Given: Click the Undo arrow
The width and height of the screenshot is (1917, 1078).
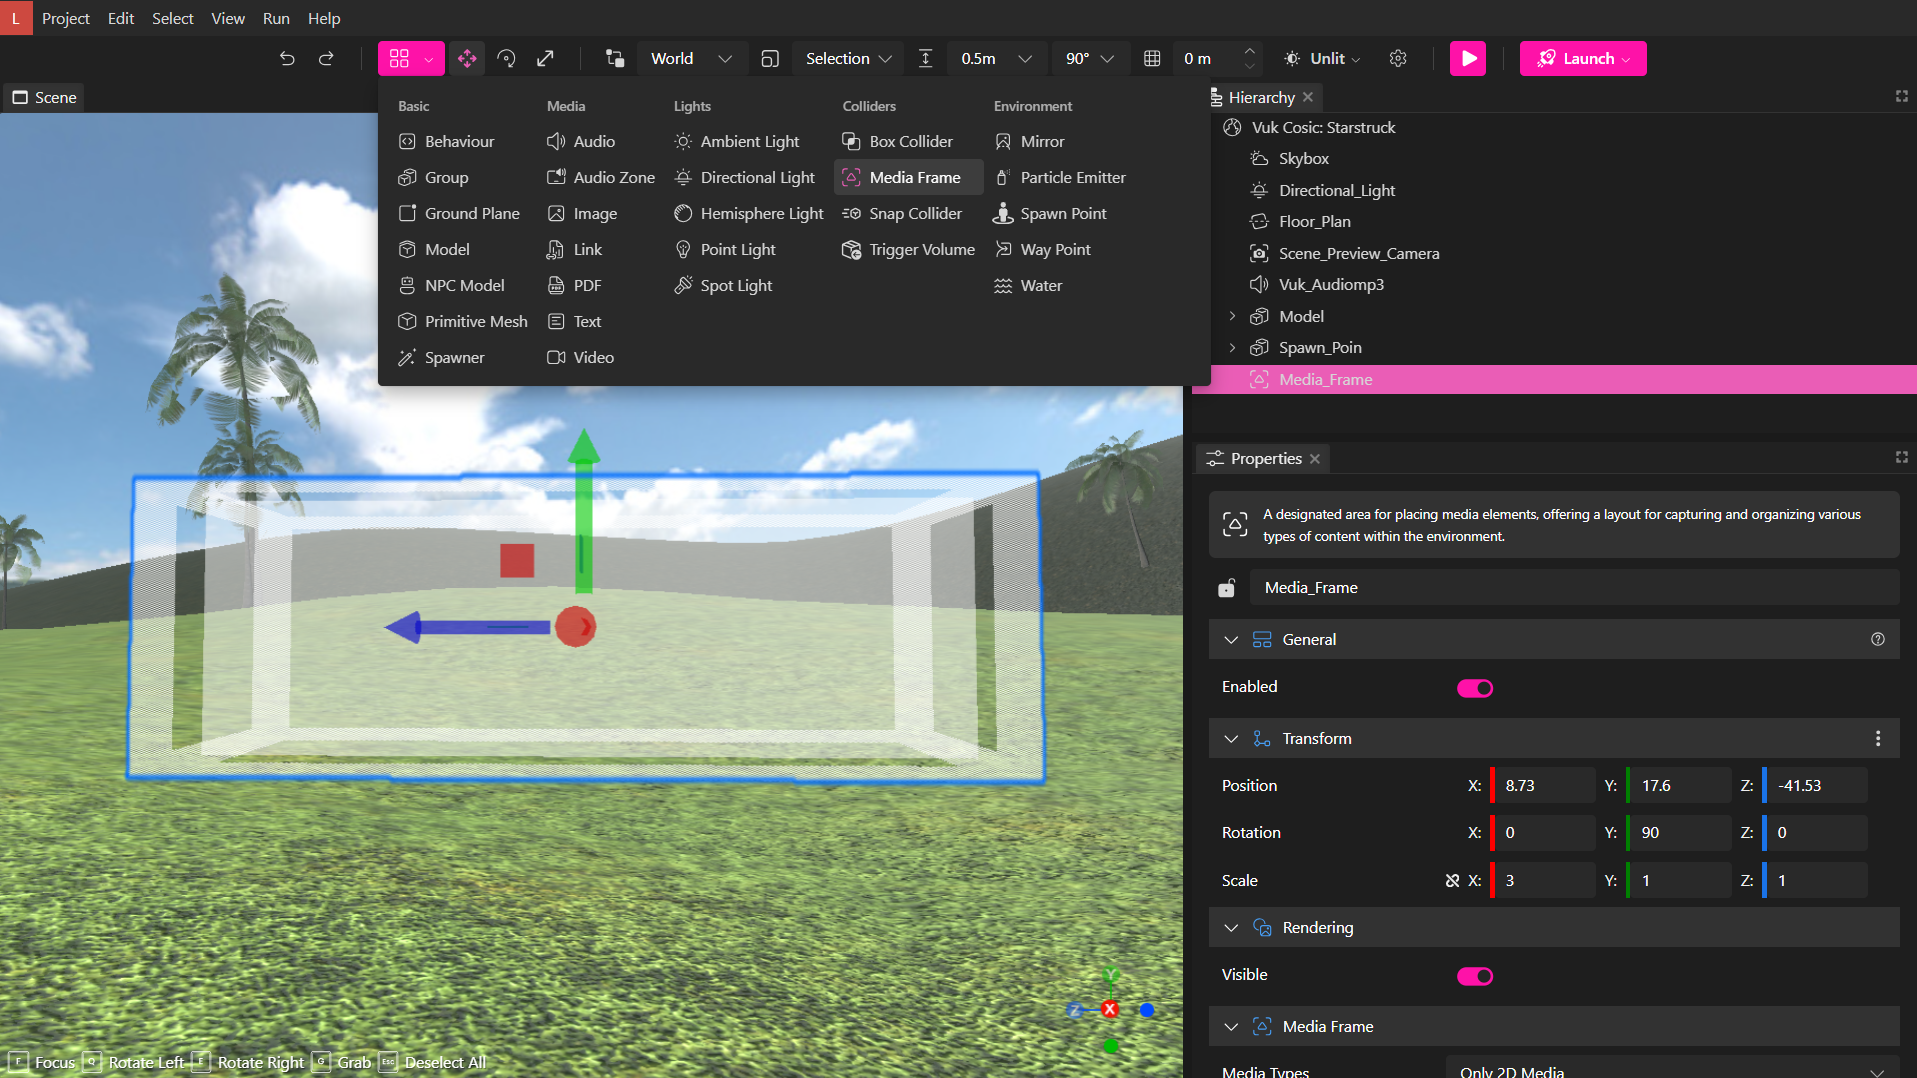Looking at the screenshot, I should tap(287, 58).
